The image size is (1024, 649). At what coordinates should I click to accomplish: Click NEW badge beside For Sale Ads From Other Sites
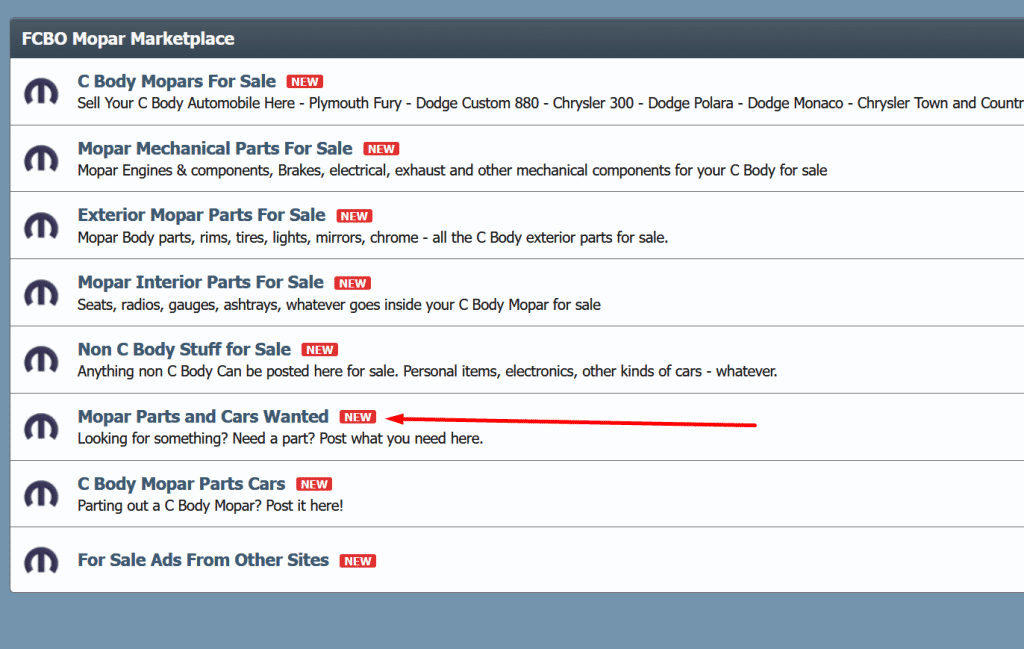tap(358, 561)
